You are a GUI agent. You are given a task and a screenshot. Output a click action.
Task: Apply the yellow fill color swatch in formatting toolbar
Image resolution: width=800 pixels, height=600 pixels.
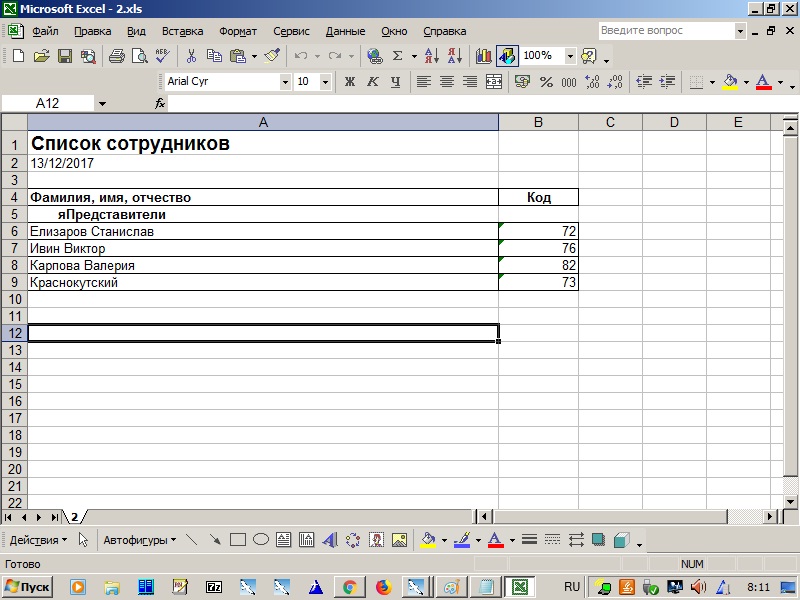pyautogui.click(x=730, y=82)
